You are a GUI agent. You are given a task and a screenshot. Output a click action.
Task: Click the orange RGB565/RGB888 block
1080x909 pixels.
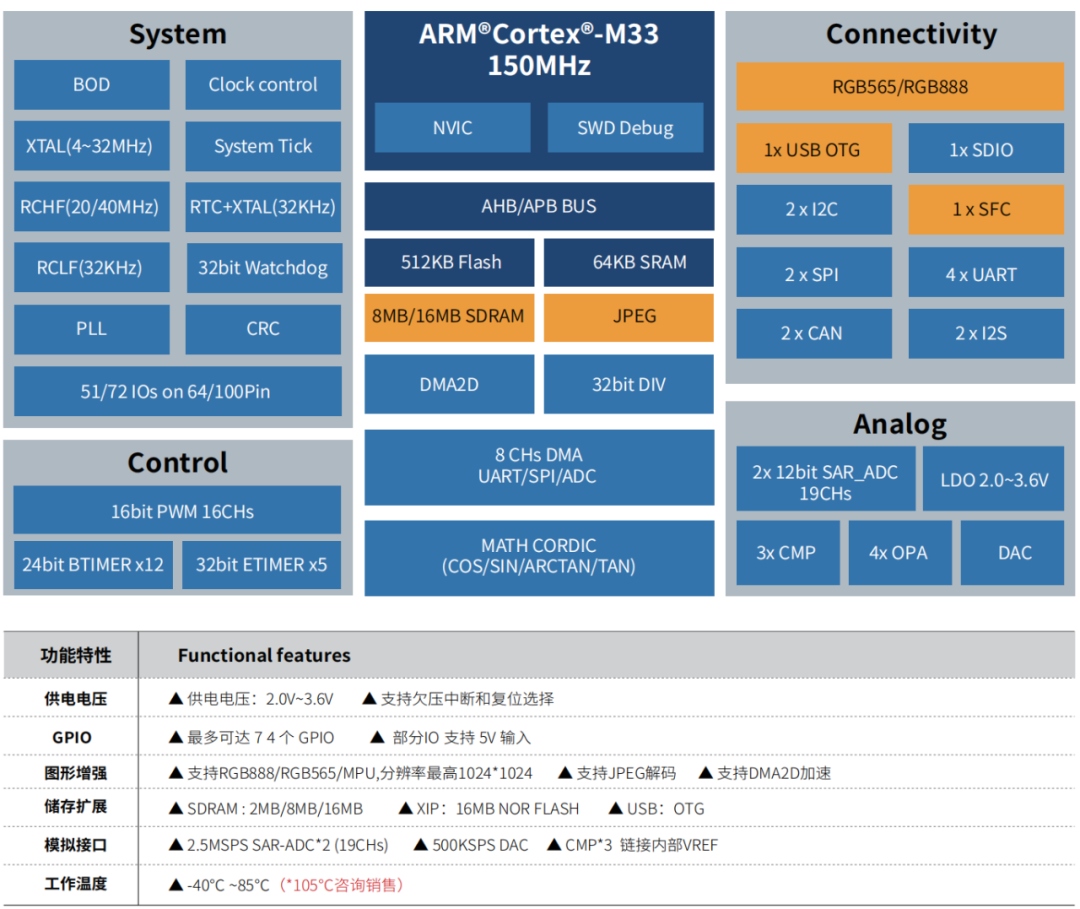point(900,87)
